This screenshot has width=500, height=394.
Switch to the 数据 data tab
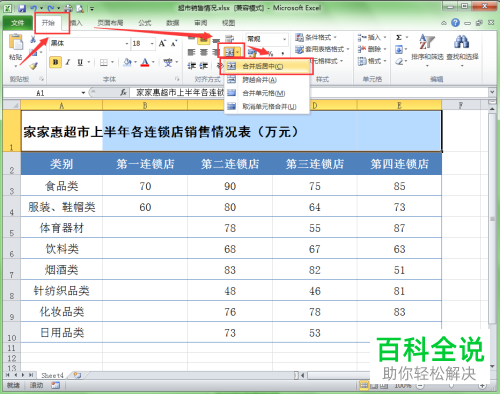[x=173, y=23]
